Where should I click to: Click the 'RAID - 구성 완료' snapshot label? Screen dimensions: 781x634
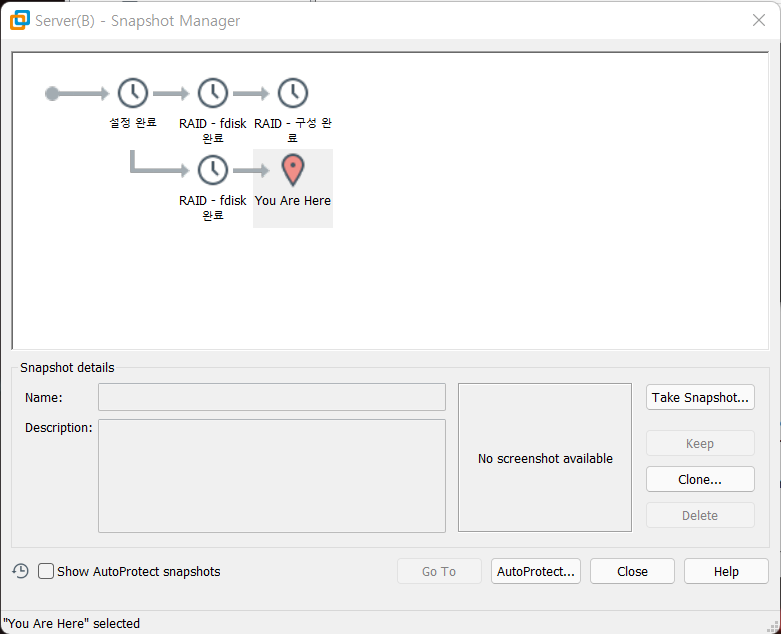pyautogui.click(x=293, y=130)
